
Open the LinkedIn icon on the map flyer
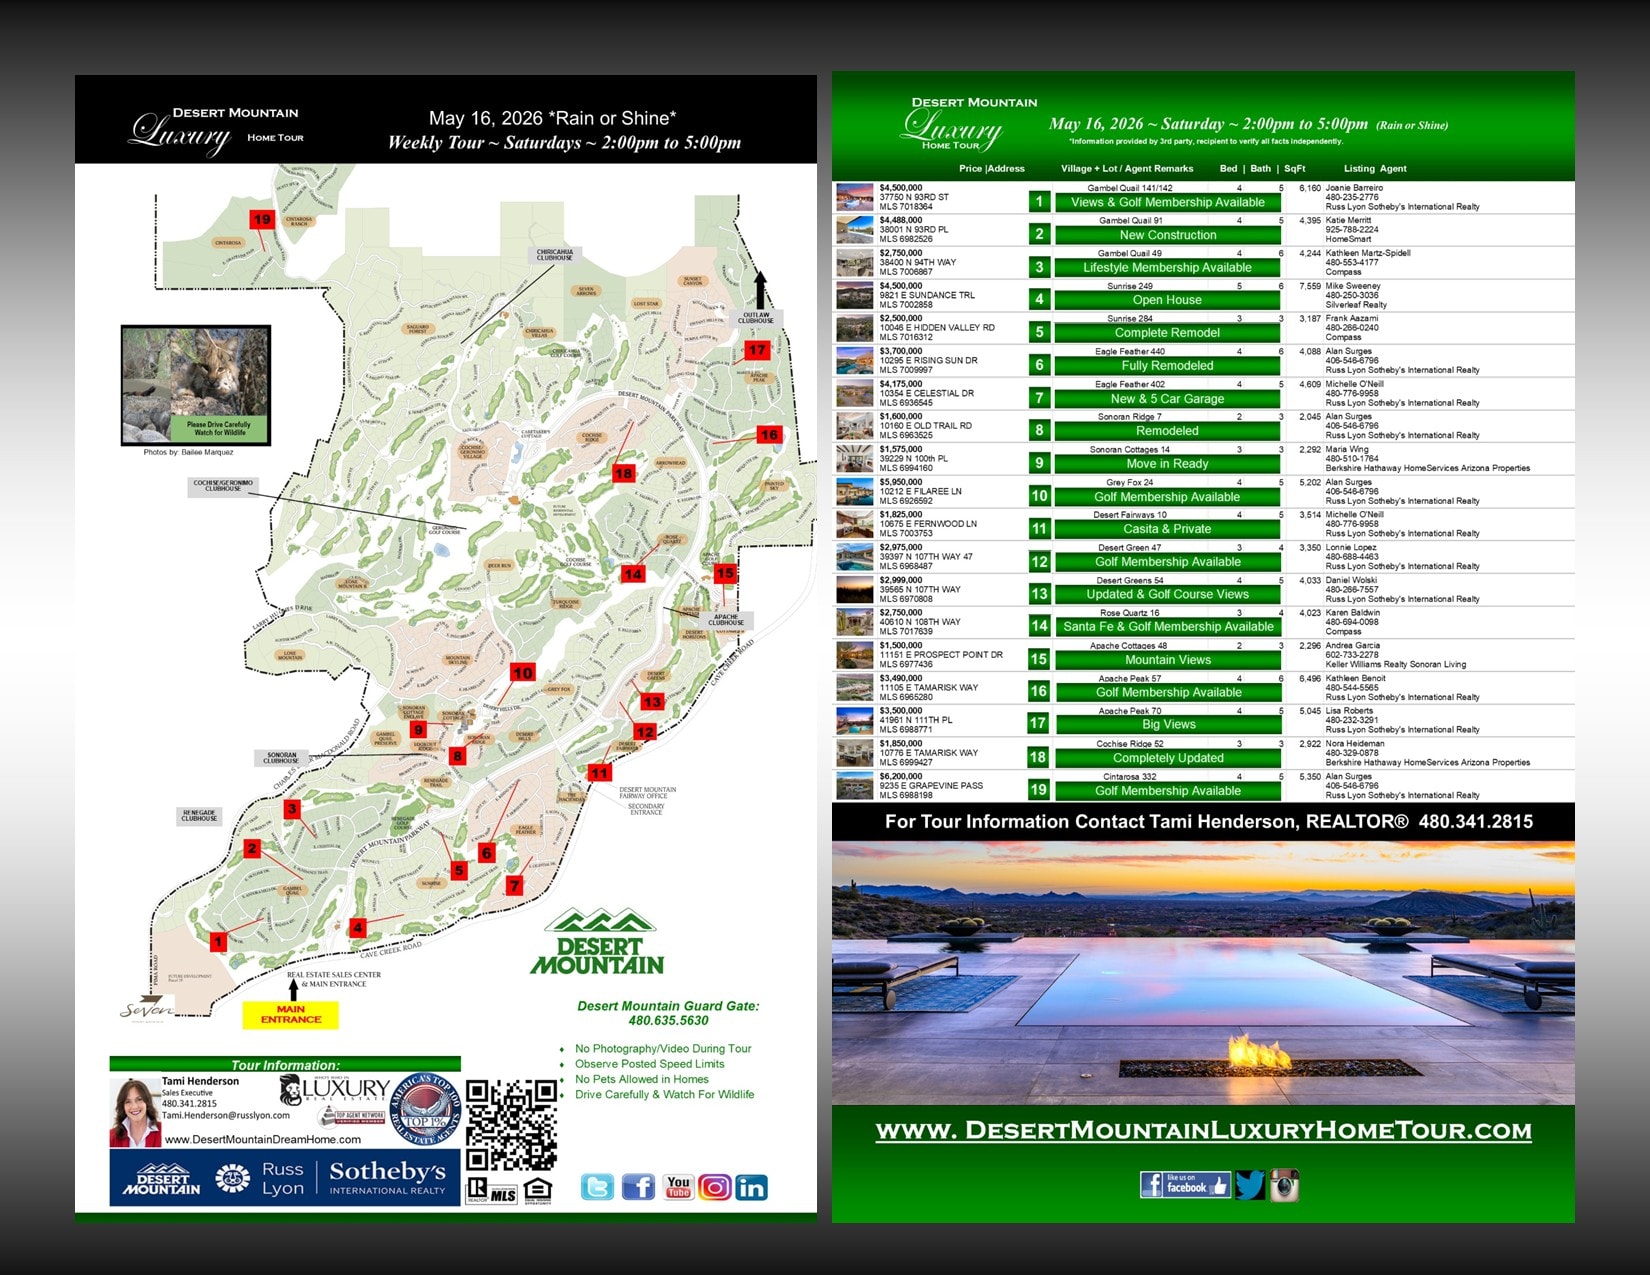coord(751,1187)
